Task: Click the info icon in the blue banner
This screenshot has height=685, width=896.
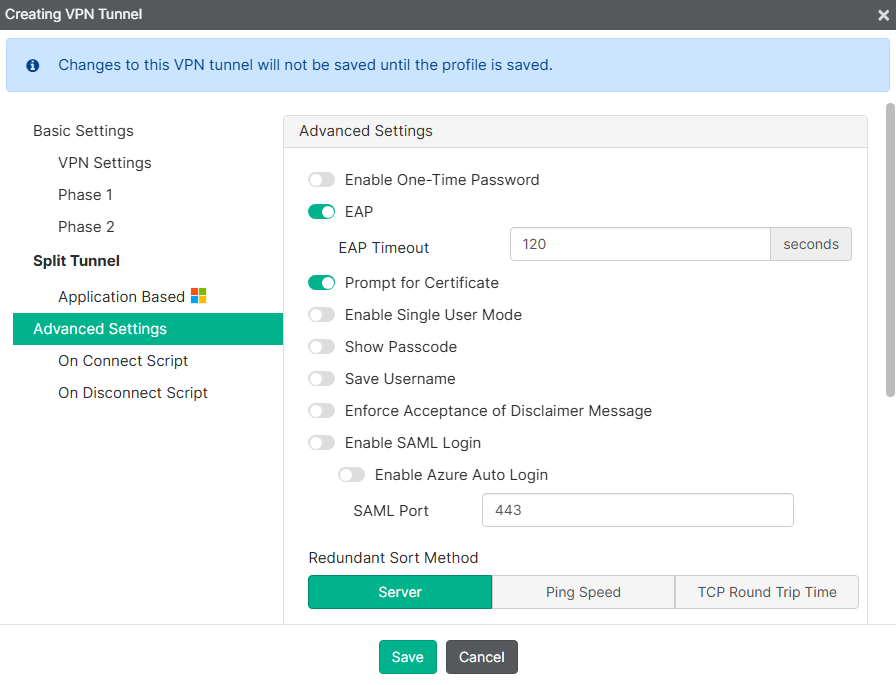Action: 32,64
